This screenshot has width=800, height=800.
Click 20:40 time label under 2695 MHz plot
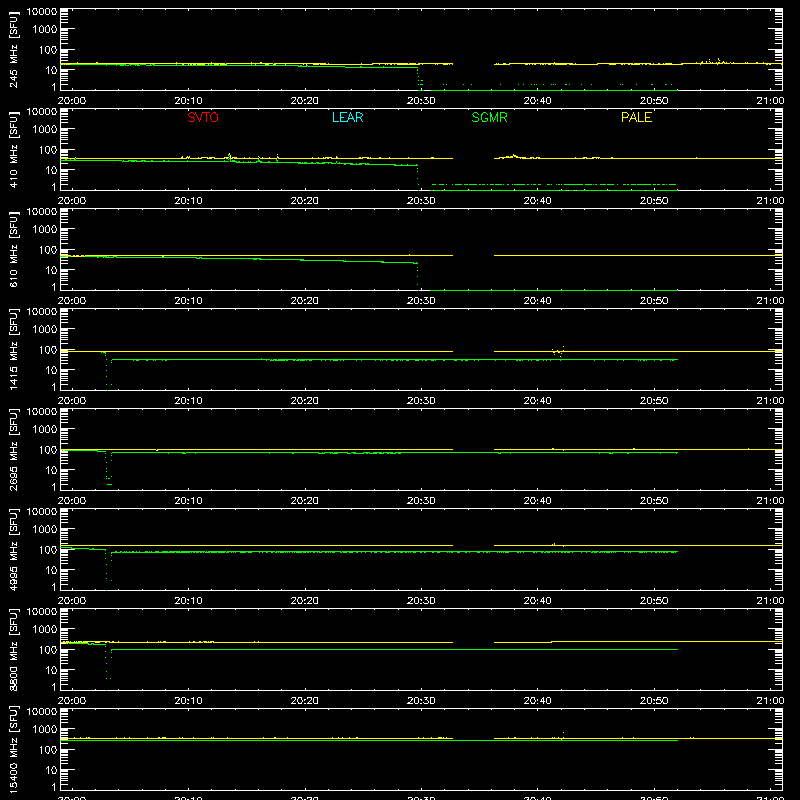(x=537, y=501)
